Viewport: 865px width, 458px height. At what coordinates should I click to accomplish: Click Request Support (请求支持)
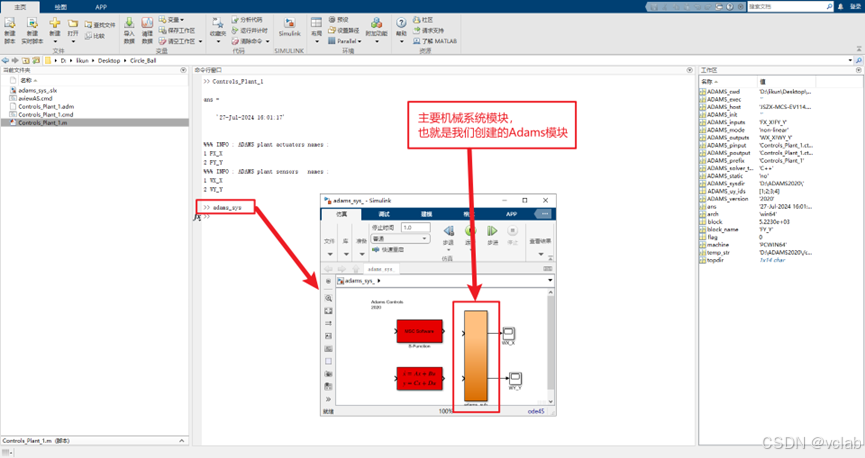pos(428,30)
